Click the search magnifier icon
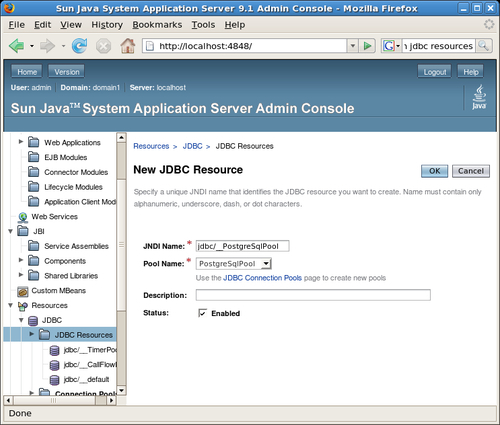 (484, 46)
